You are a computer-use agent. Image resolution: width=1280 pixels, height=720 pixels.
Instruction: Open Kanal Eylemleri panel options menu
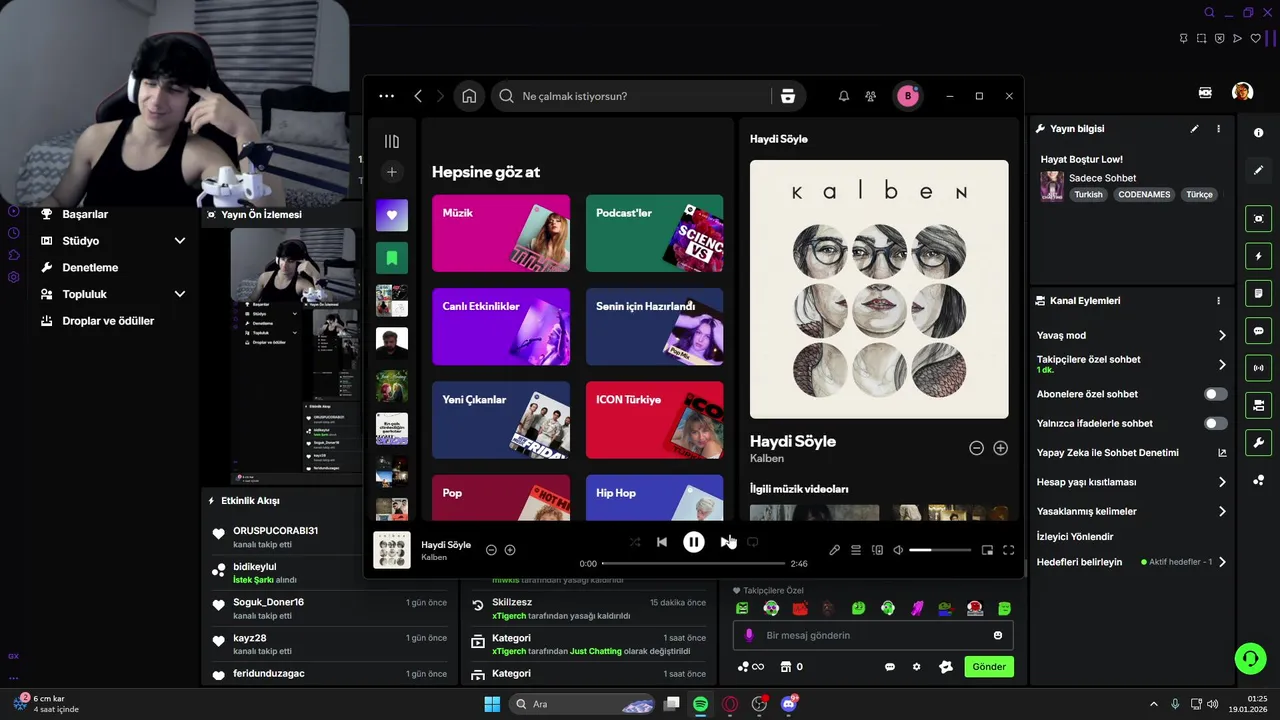pos(1218,301)
